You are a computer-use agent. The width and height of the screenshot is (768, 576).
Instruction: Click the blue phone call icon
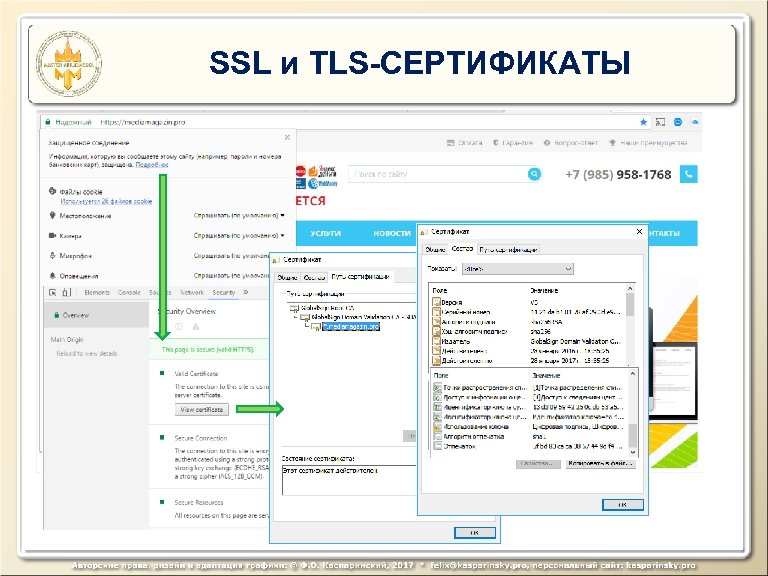click(x=688, y=174)
